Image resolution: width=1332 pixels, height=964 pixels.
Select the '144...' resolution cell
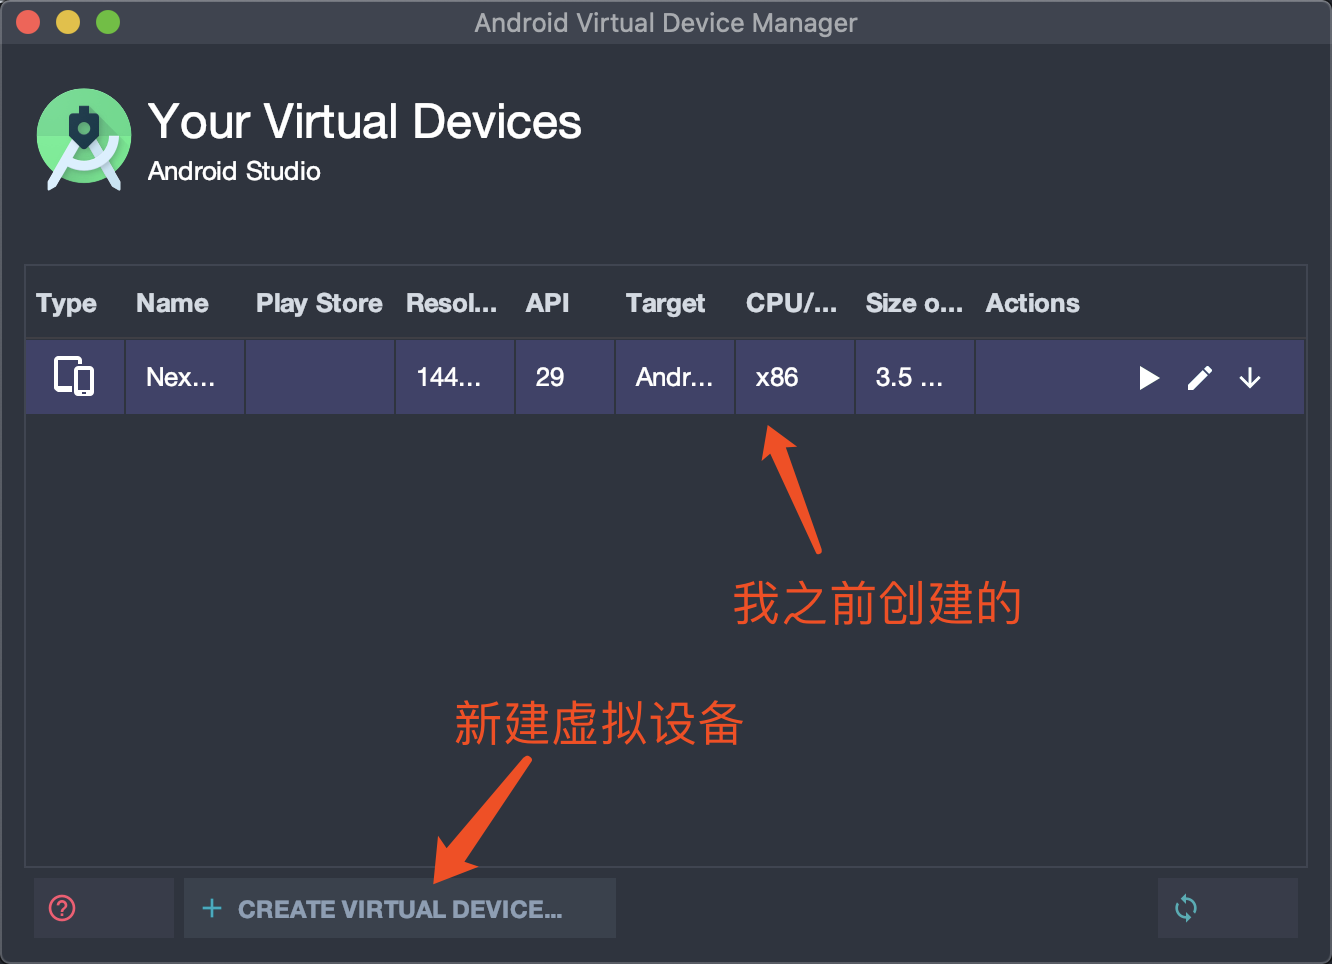[x=455, y=377]
